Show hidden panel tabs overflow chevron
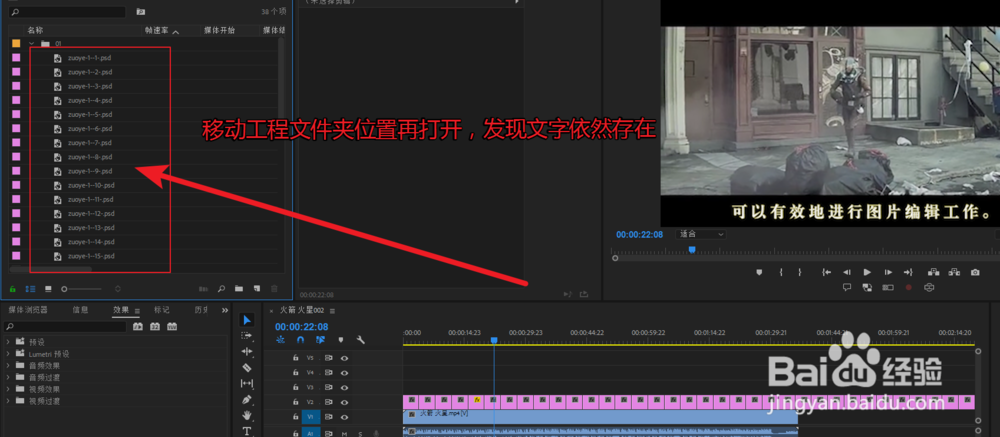 pos(224,310)
